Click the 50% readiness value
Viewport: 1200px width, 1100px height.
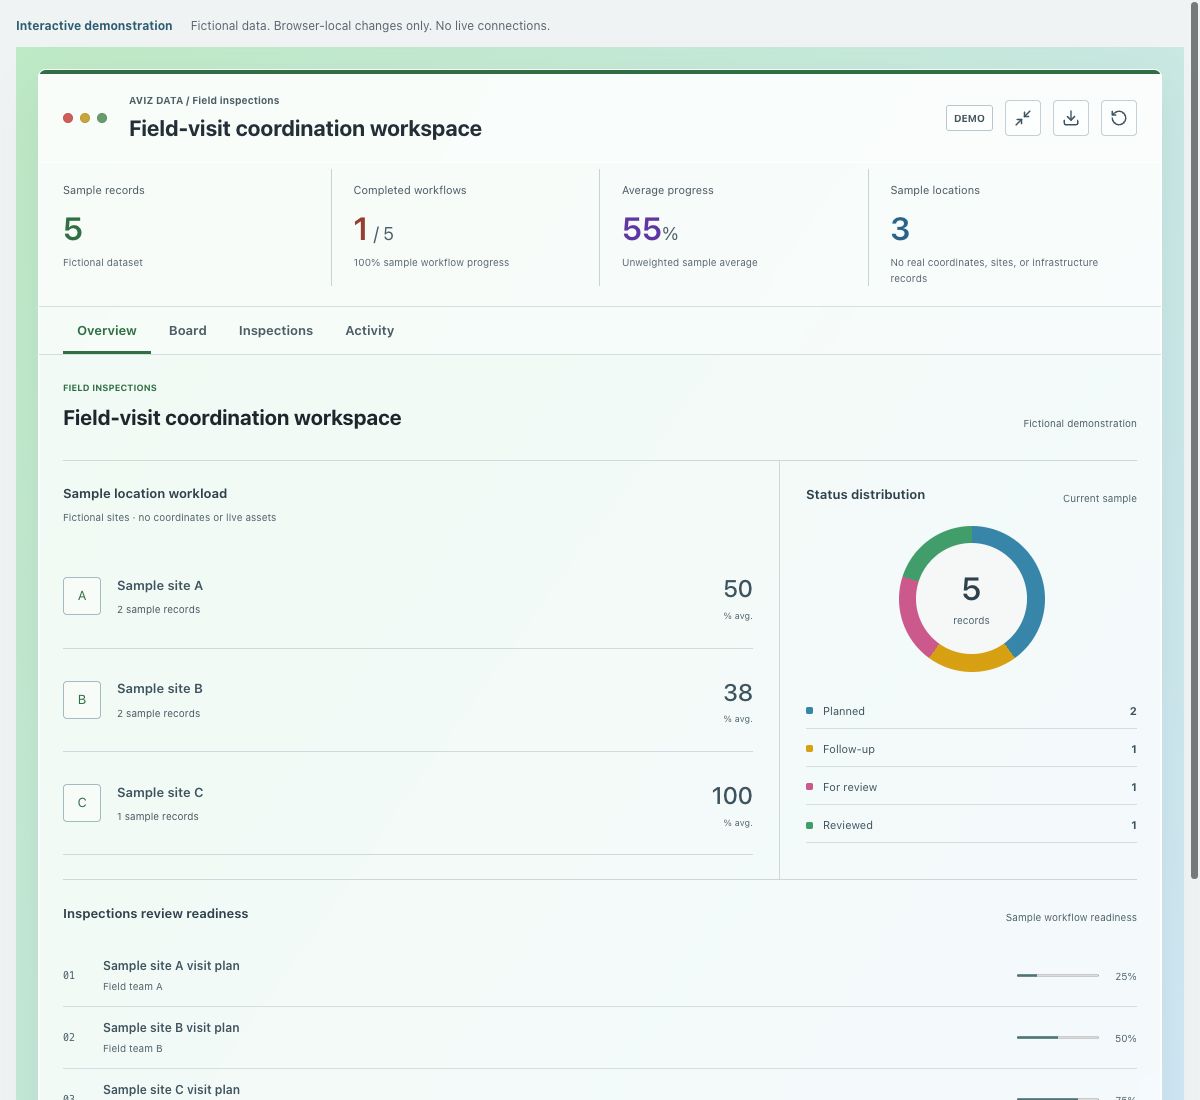[x=1126, y=1039]
